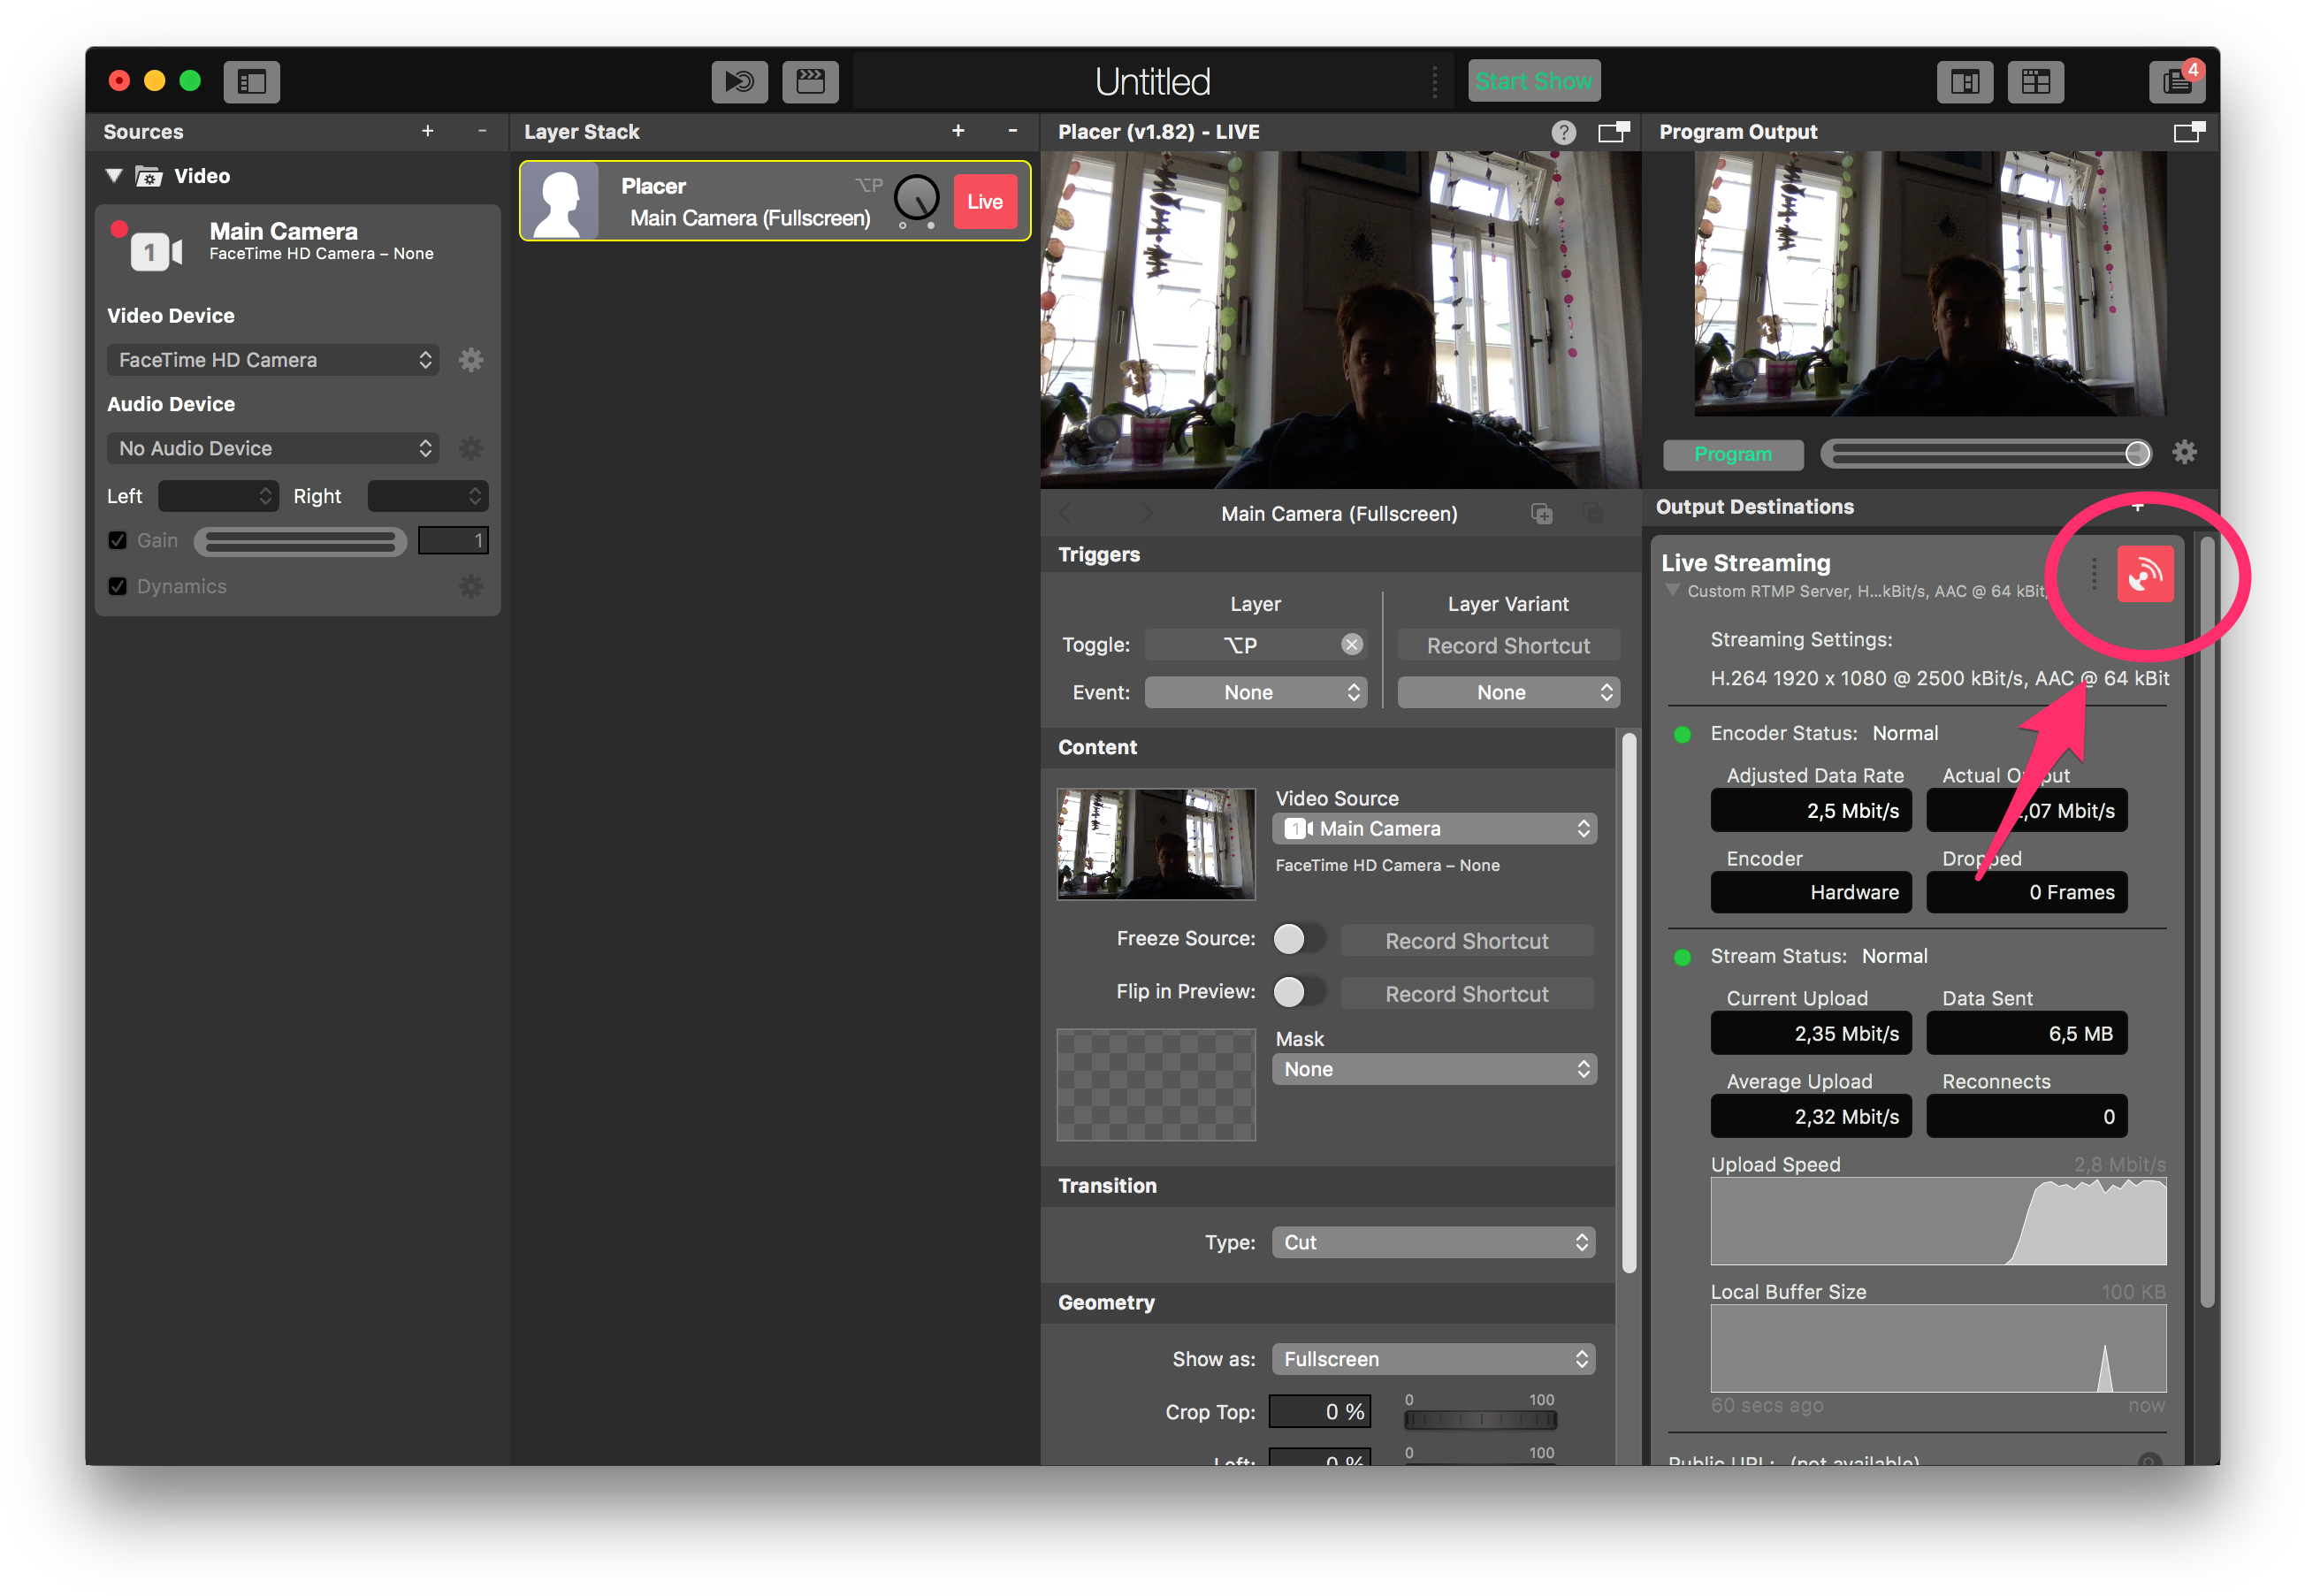Open the Show as Fullscreen dropdown

point(1432,1359)
